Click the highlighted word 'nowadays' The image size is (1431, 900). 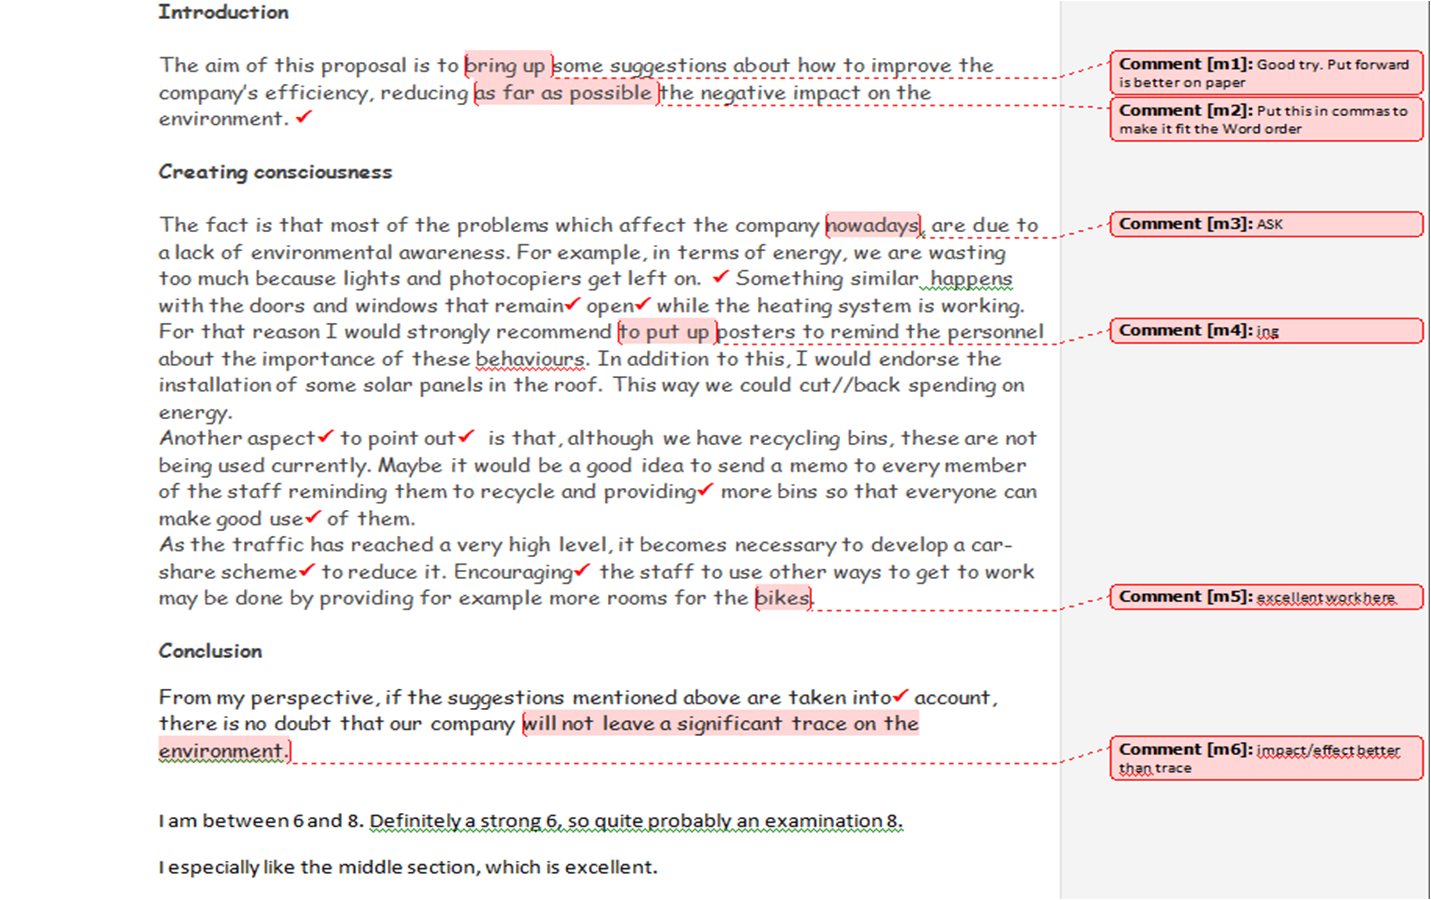click(873, 225)
